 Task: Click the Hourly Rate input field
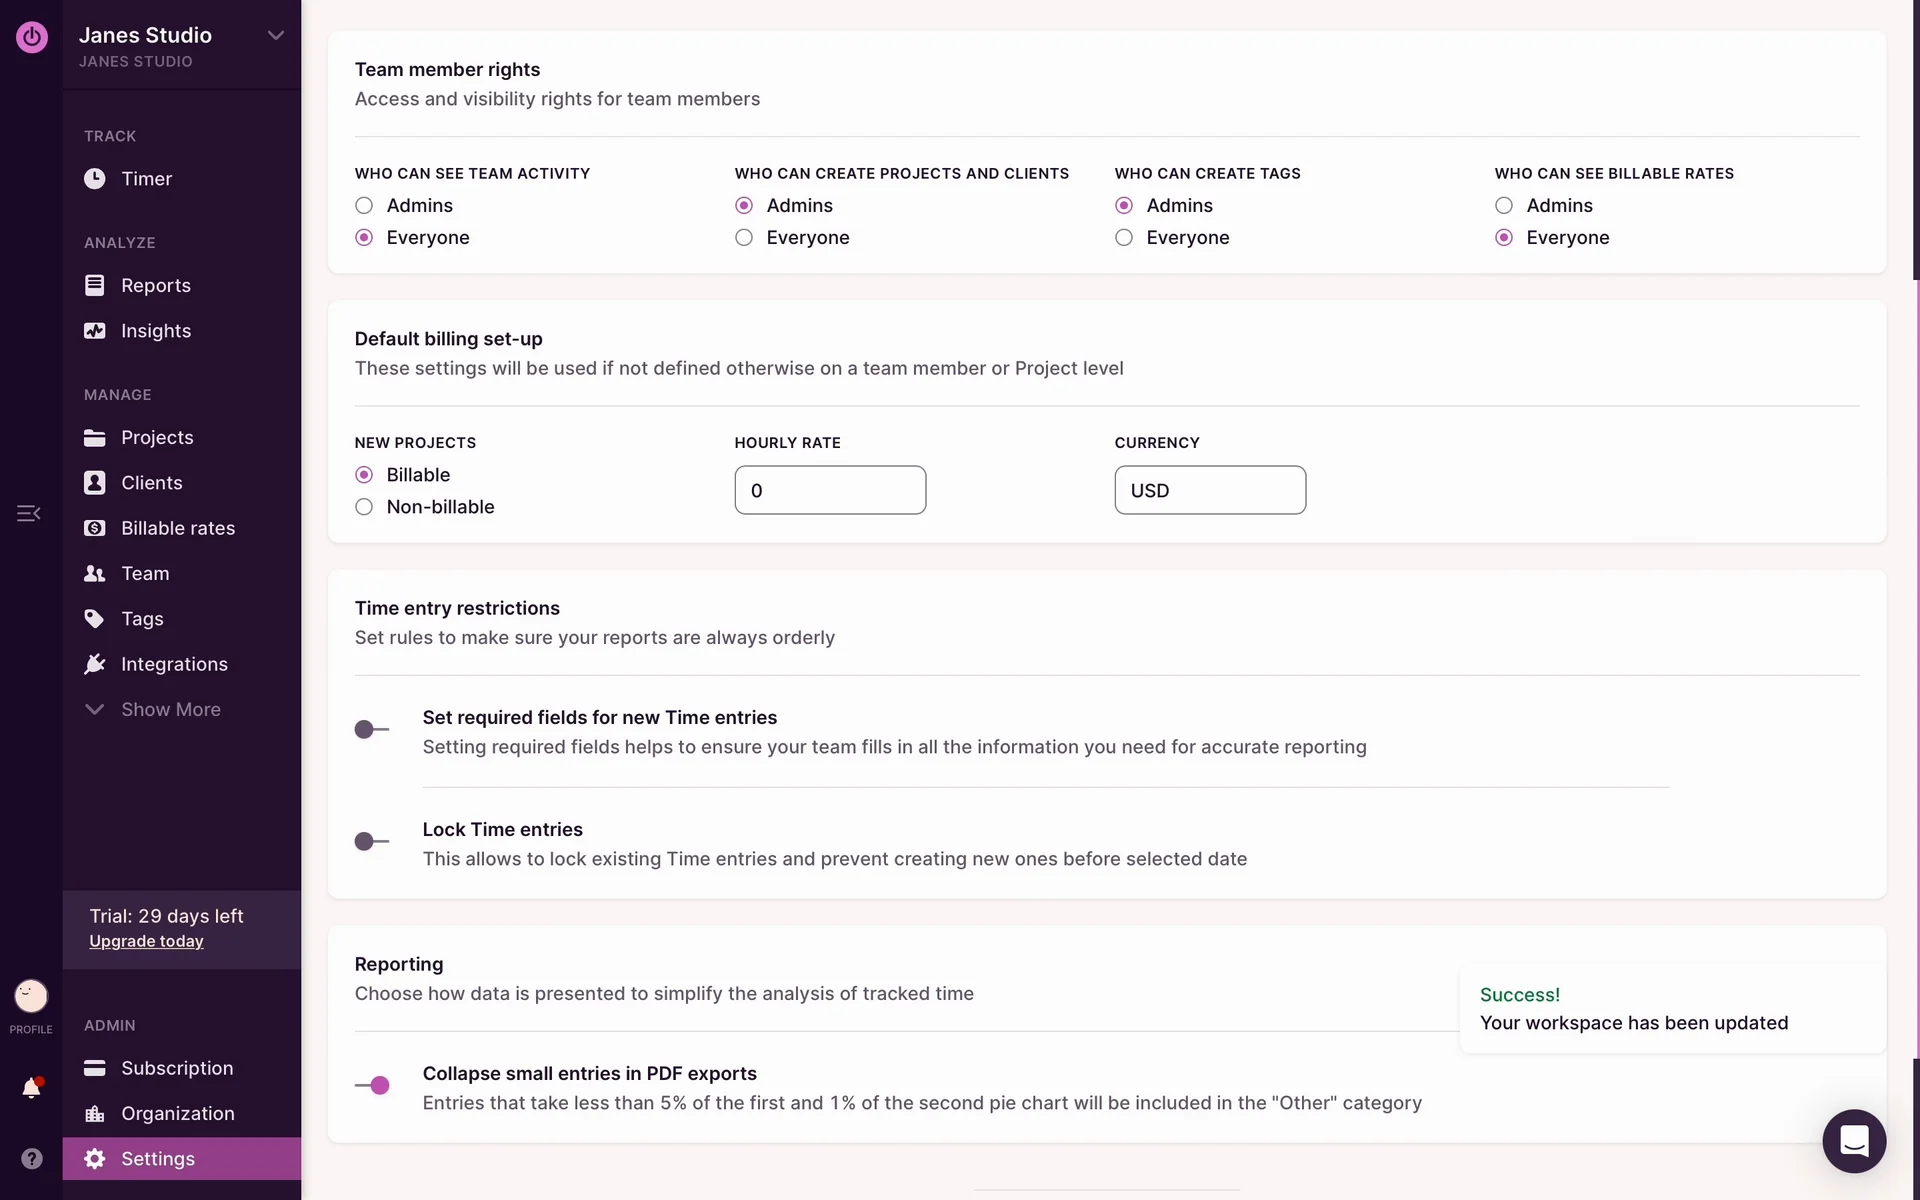tap(829, 490)
